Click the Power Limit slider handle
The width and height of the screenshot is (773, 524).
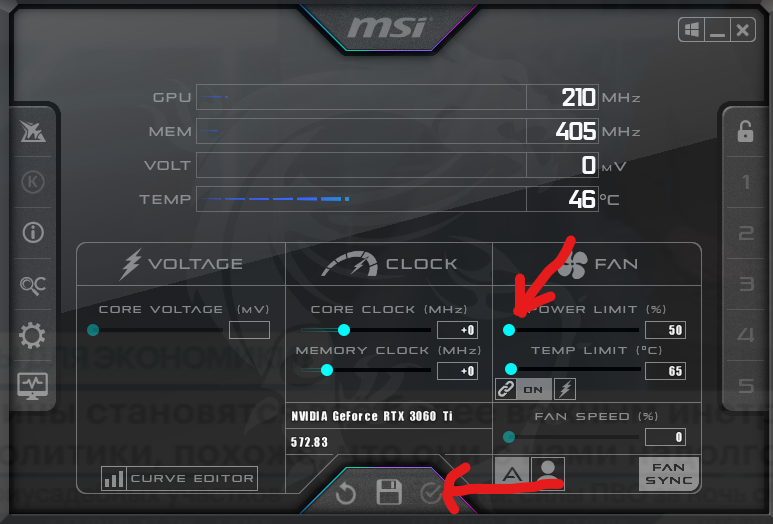tap(509, 330)
